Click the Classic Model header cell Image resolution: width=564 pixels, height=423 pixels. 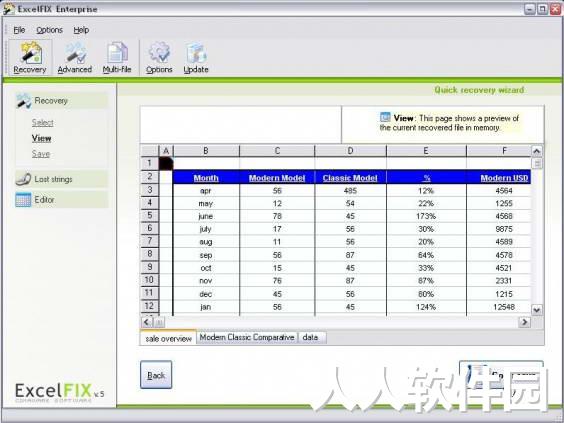tap(350, 178)
